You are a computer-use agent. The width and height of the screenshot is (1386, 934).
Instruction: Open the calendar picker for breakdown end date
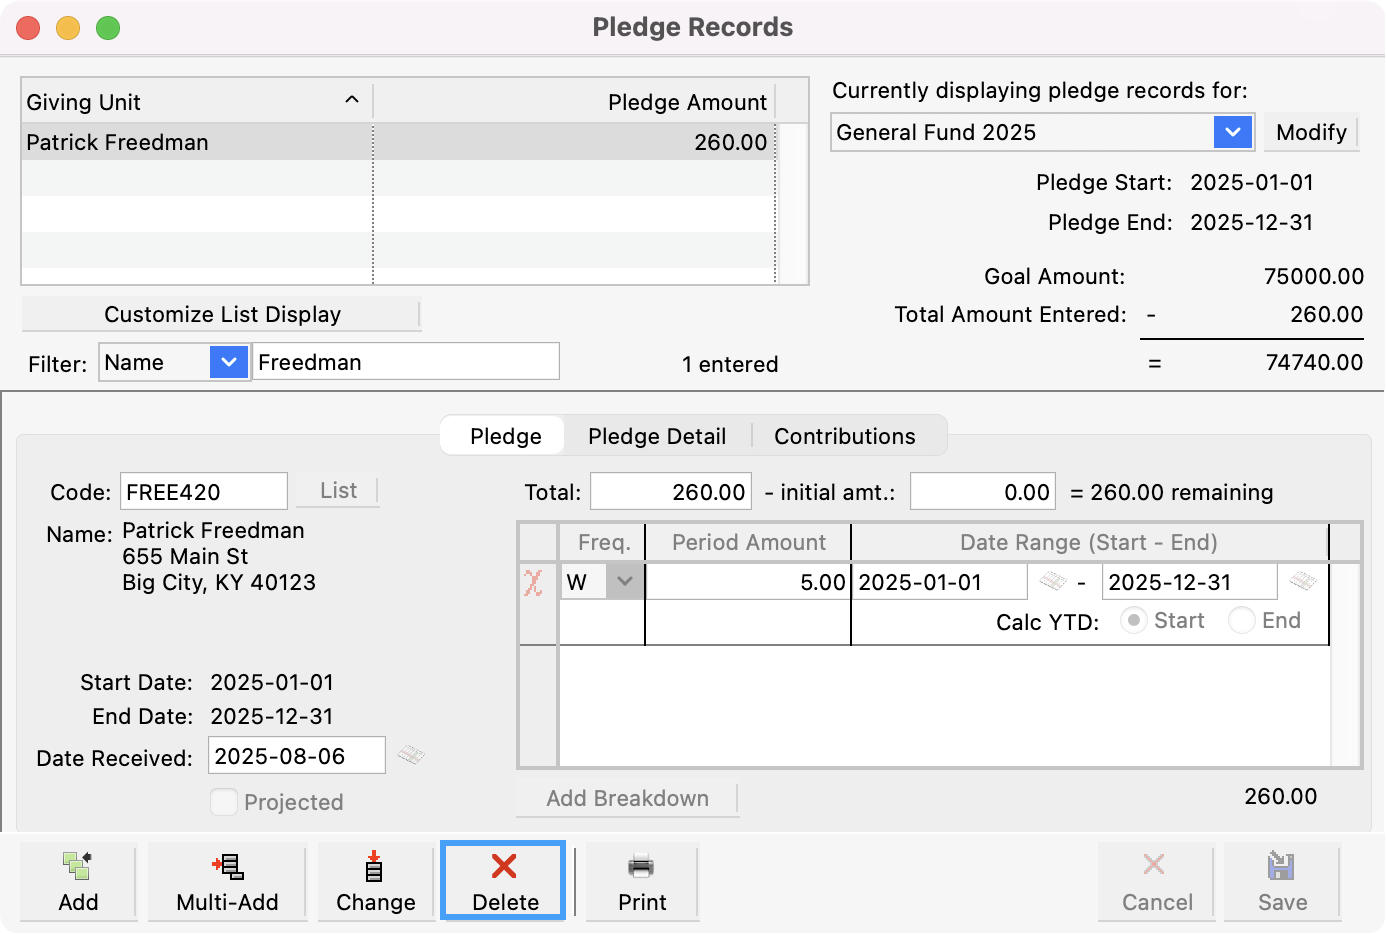(1302, 580)
